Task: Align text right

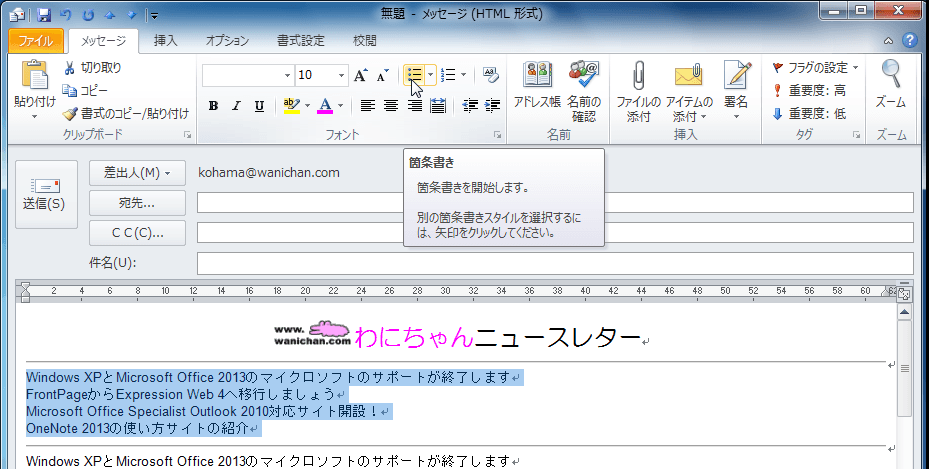Action: pos(414,106)
